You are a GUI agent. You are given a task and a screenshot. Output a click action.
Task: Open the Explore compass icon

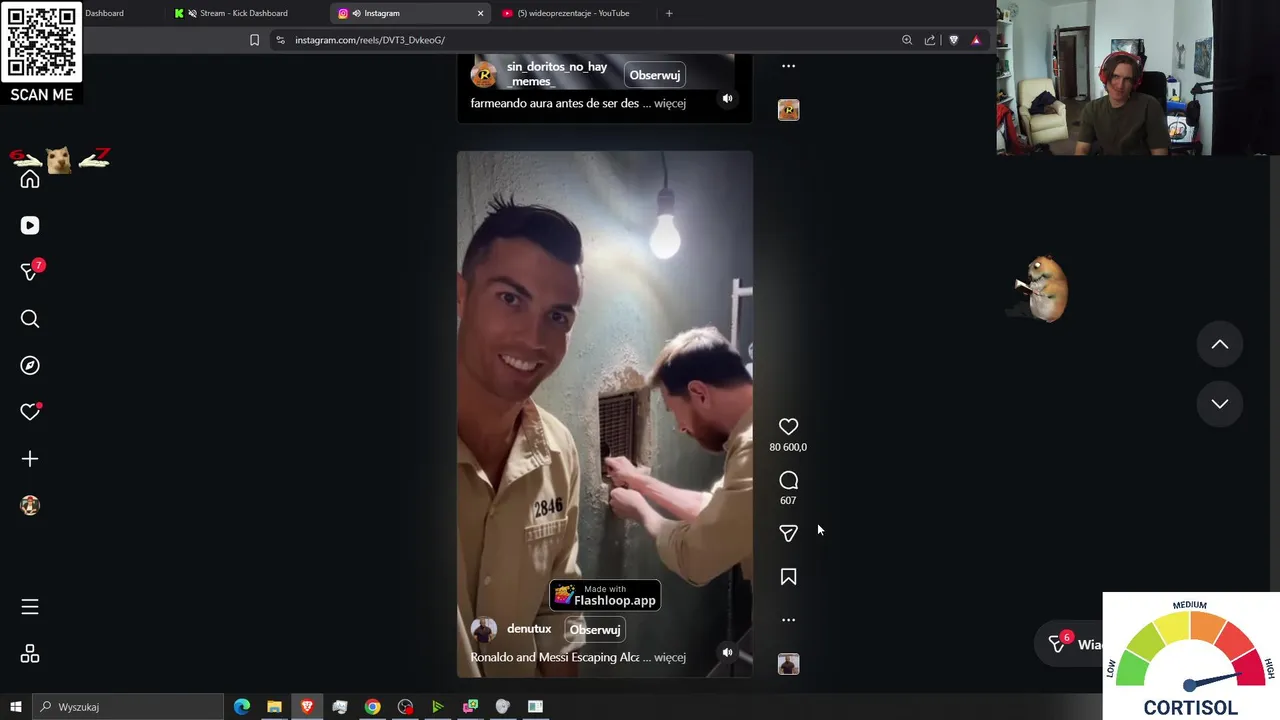coord(30,365)
